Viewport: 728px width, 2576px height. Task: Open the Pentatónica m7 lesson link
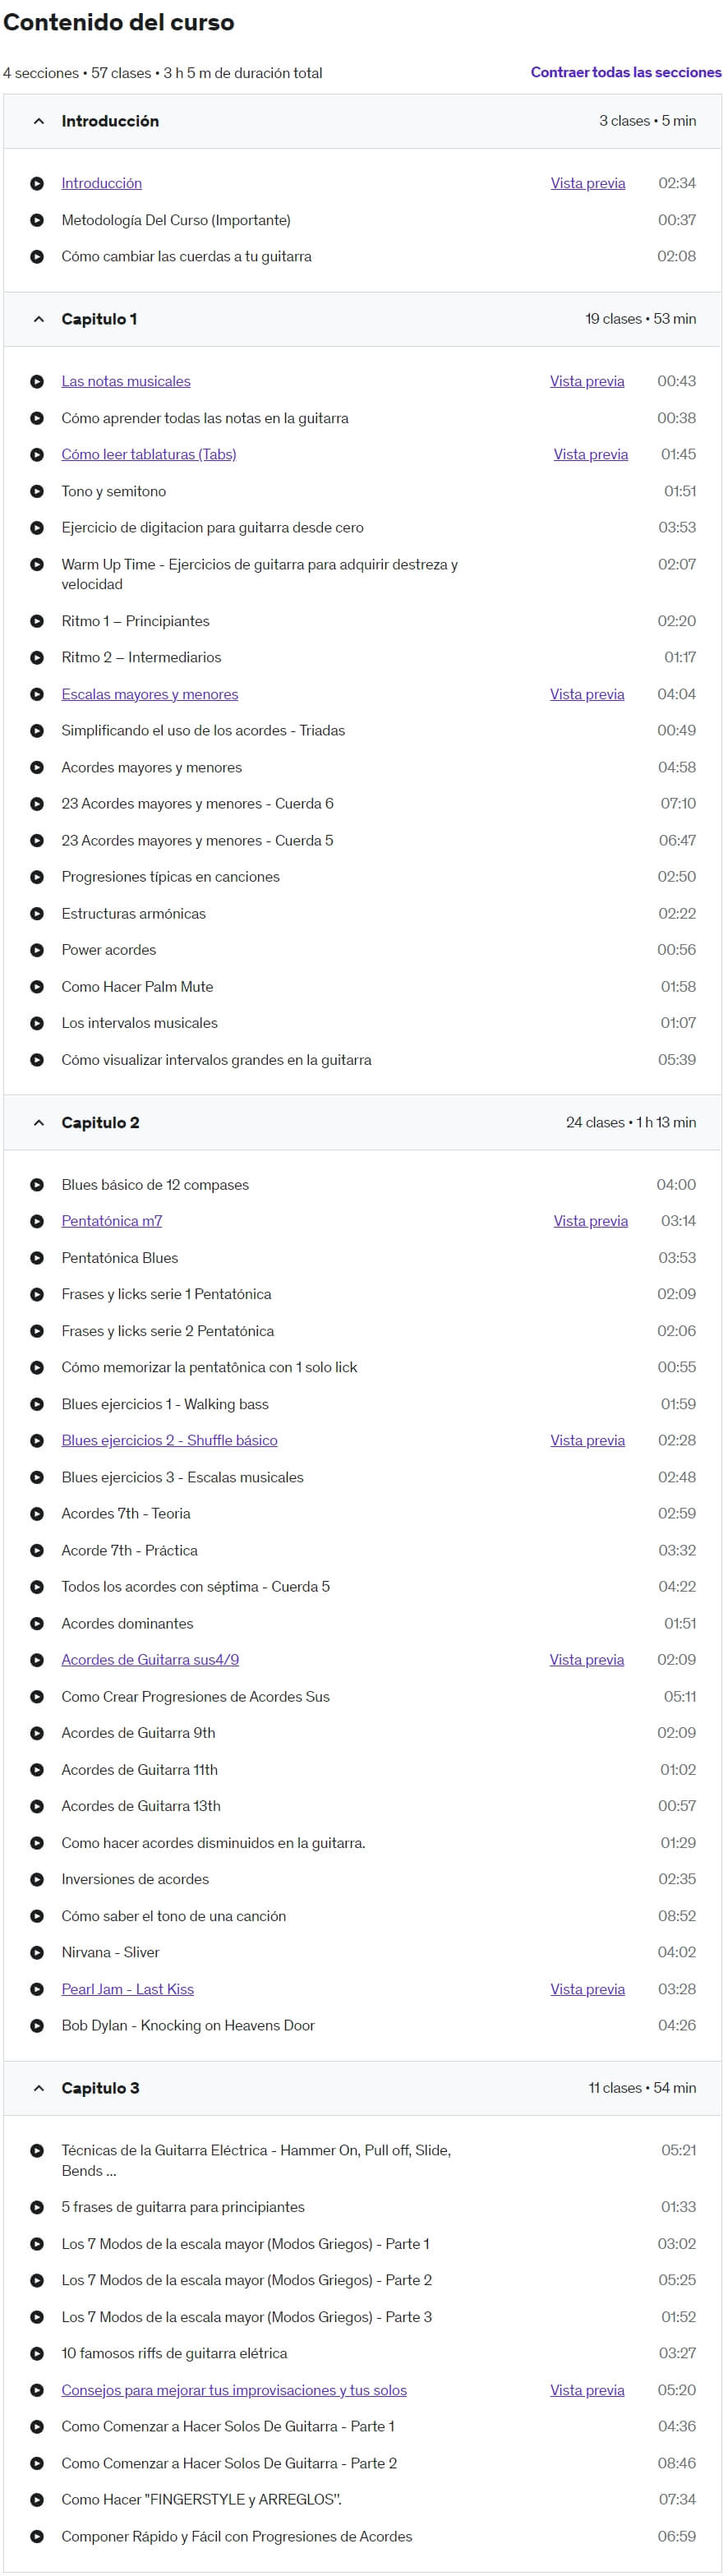pyautogui.click(x=112, y=1221)
